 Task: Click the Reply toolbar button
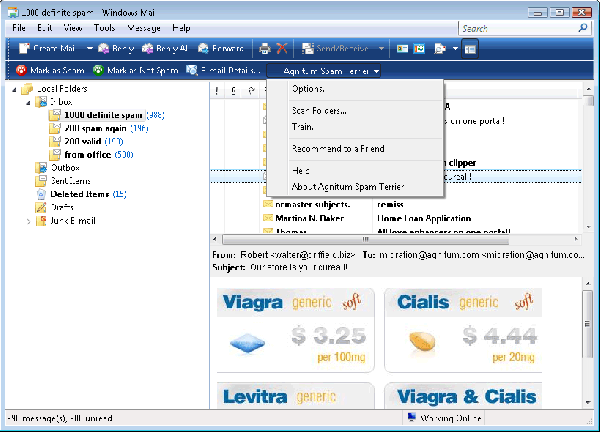[x=116, y=49]
